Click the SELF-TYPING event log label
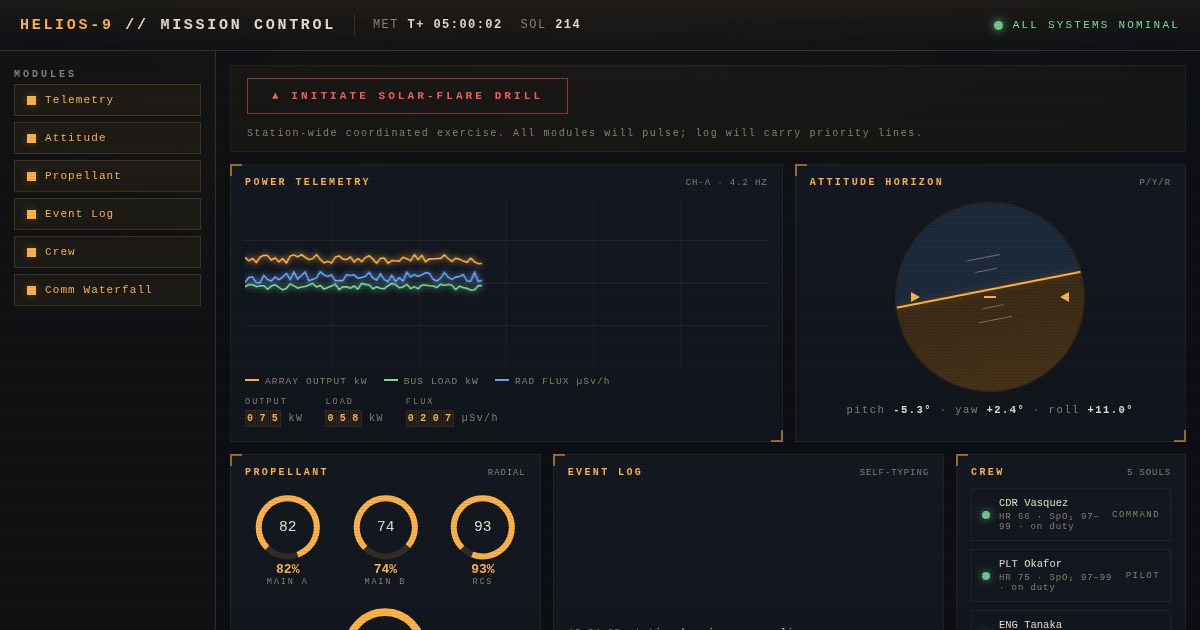Screen dimensions: 1200x630 tap(894, 473)
